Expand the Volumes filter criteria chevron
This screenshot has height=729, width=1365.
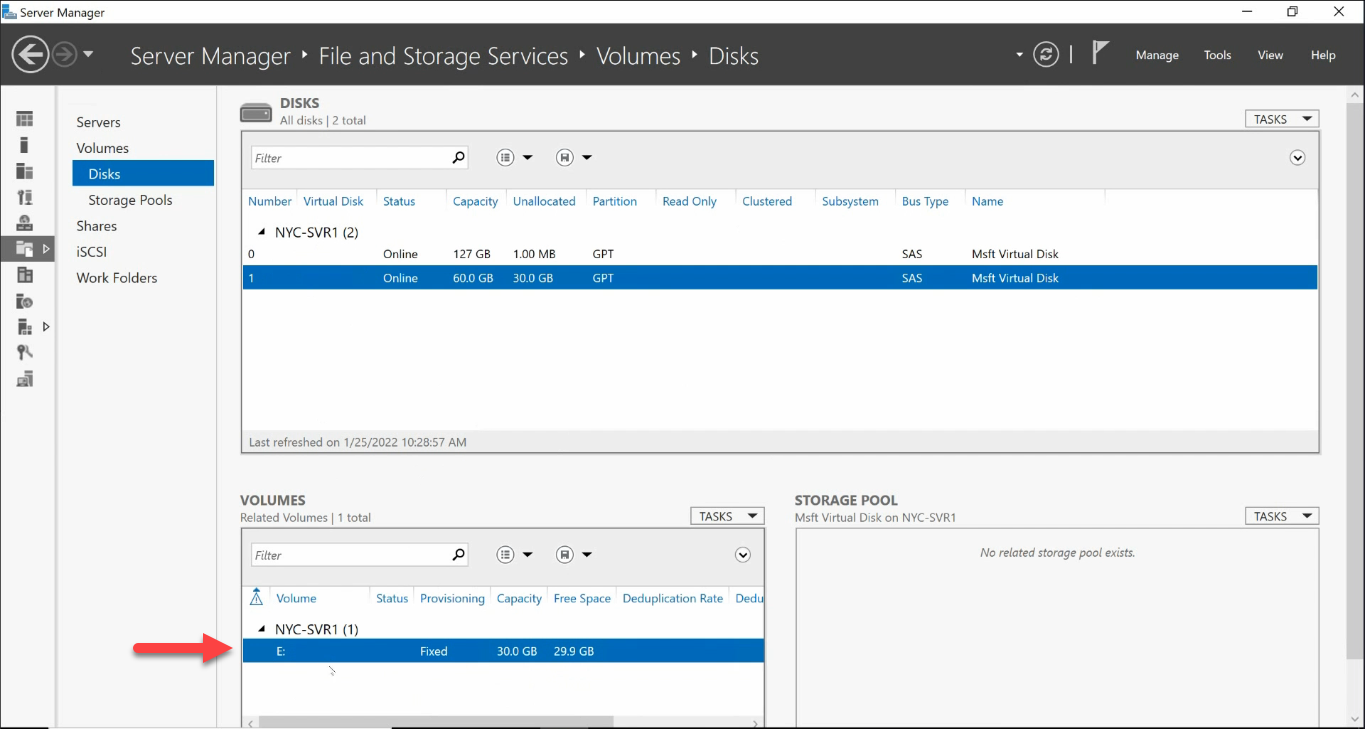[x=742, y=554]
